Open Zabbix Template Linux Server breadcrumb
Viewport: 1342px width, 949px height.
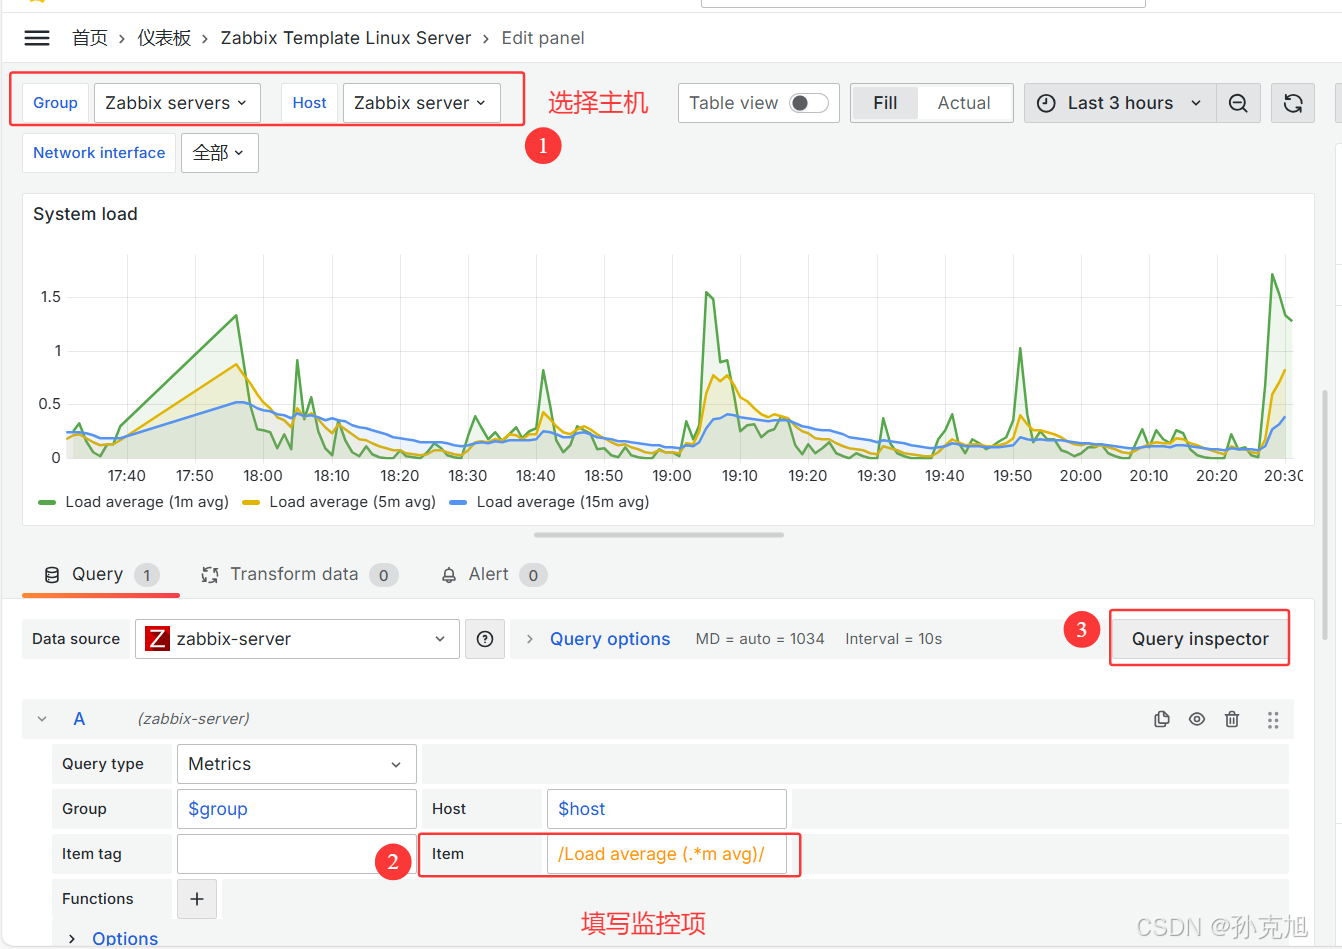346,38
